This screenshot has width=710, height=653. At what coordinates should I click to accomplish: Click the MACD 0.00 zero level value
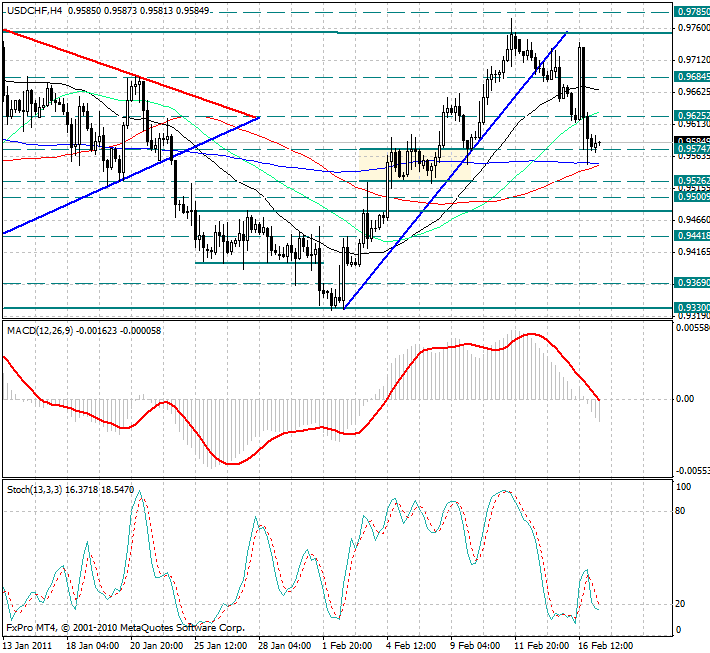685,399
